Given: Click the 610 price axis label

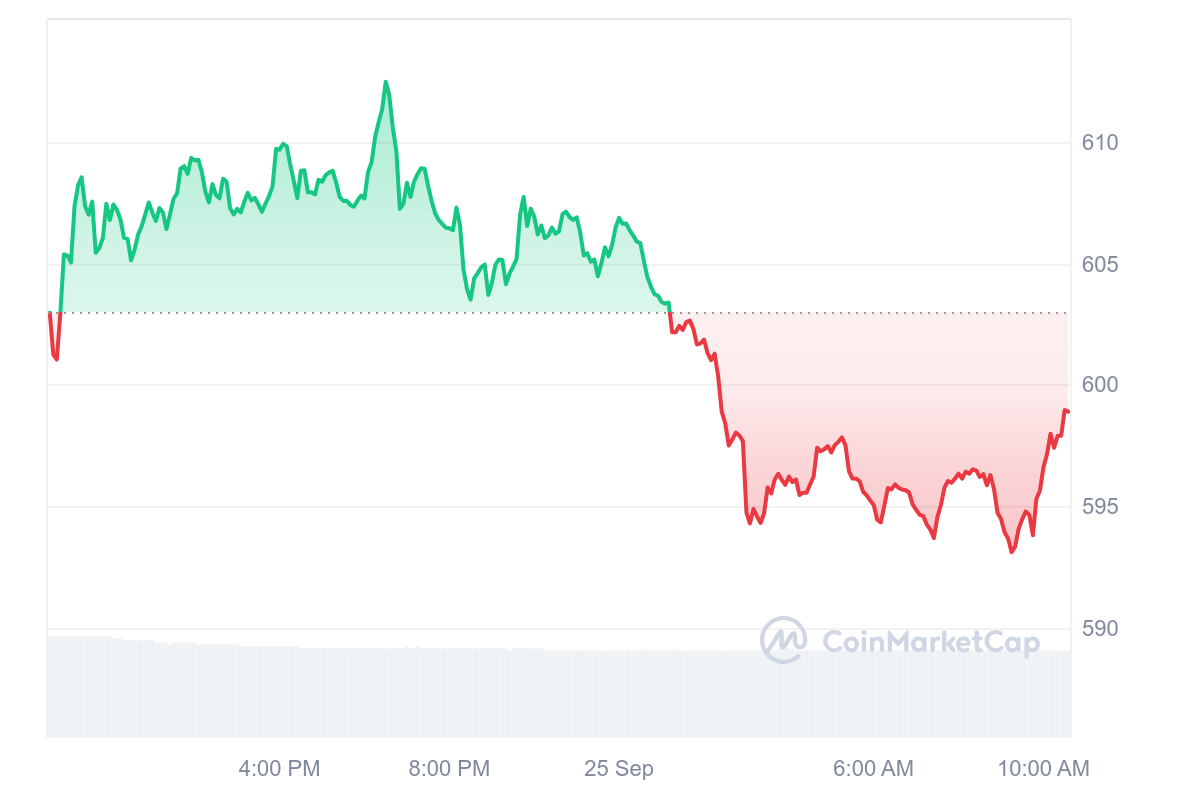Looking at the screenshot, I should (1100, 143).
